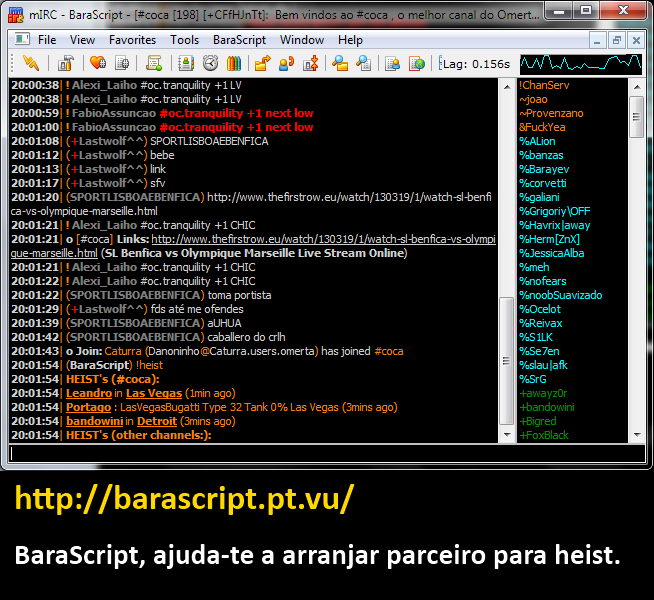This screenshot has height=600, width=654.
Task: Open the File menu
Action: pos(47,40)
